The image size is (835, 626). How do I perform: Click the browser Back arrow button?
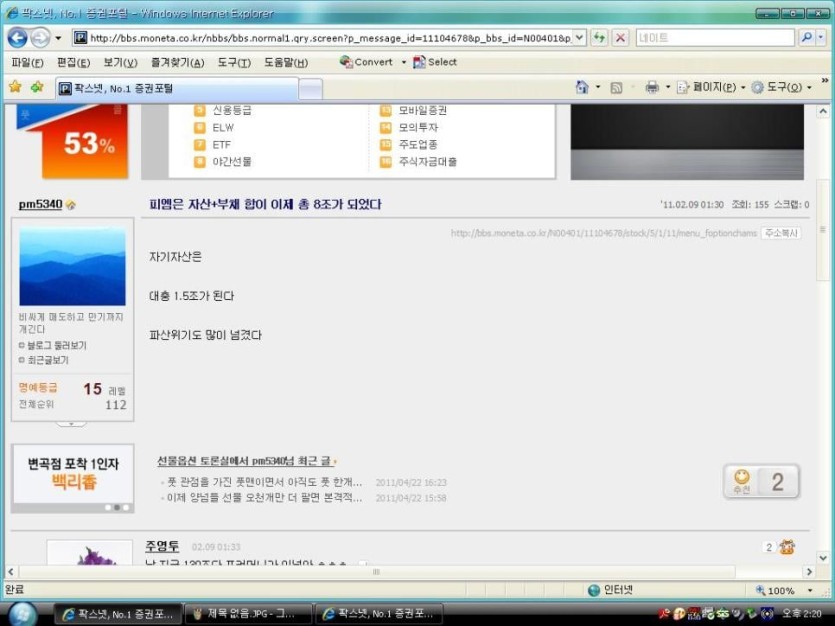(17, 38)
